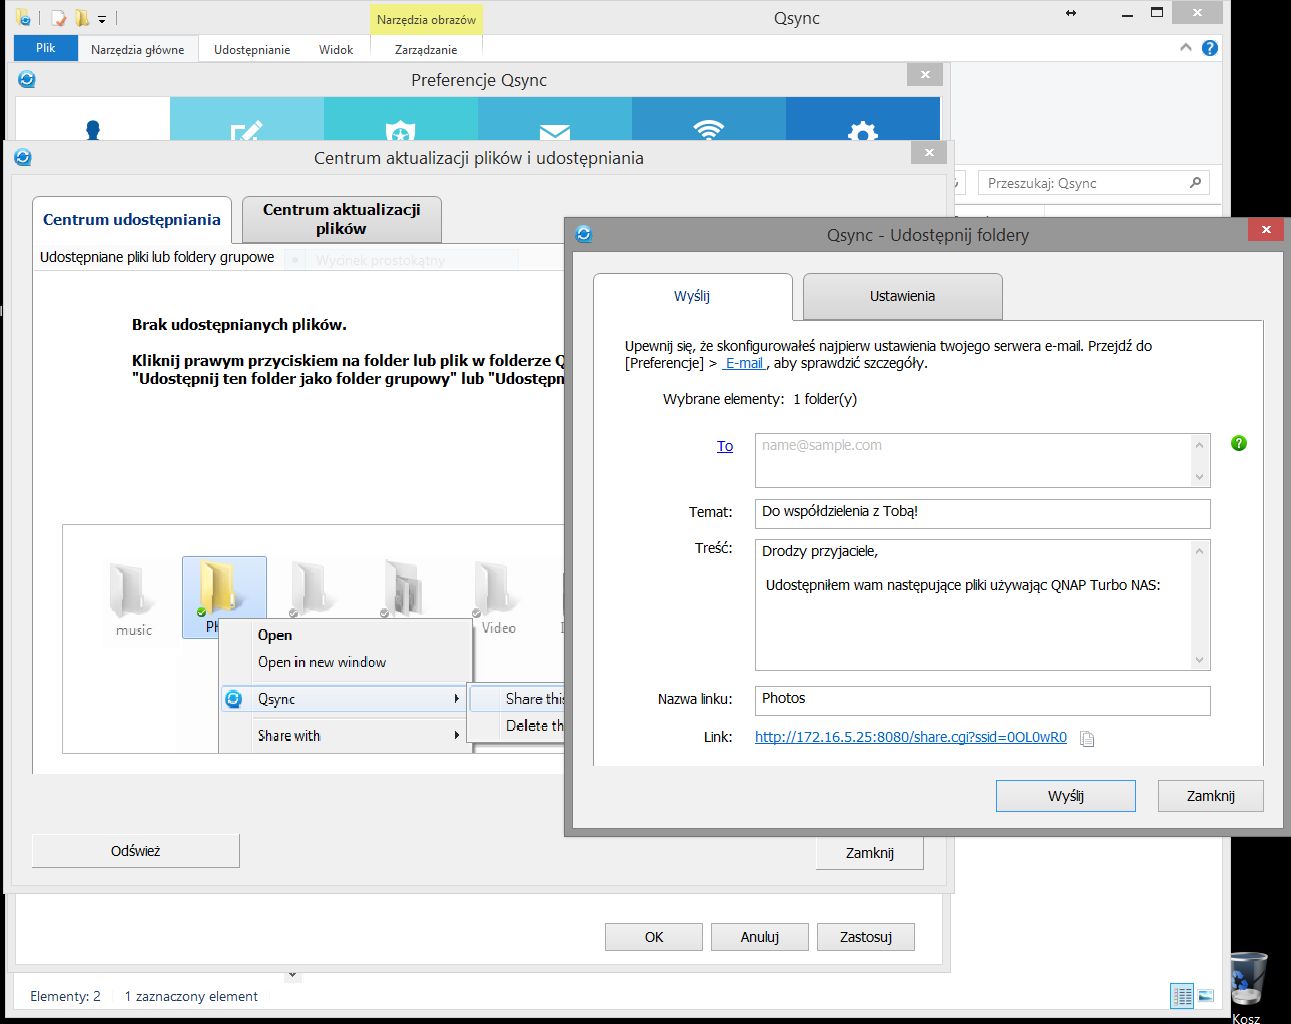
Task: Open the pencil edit tab in Preferencje Qsync
Action: [247, 120]
